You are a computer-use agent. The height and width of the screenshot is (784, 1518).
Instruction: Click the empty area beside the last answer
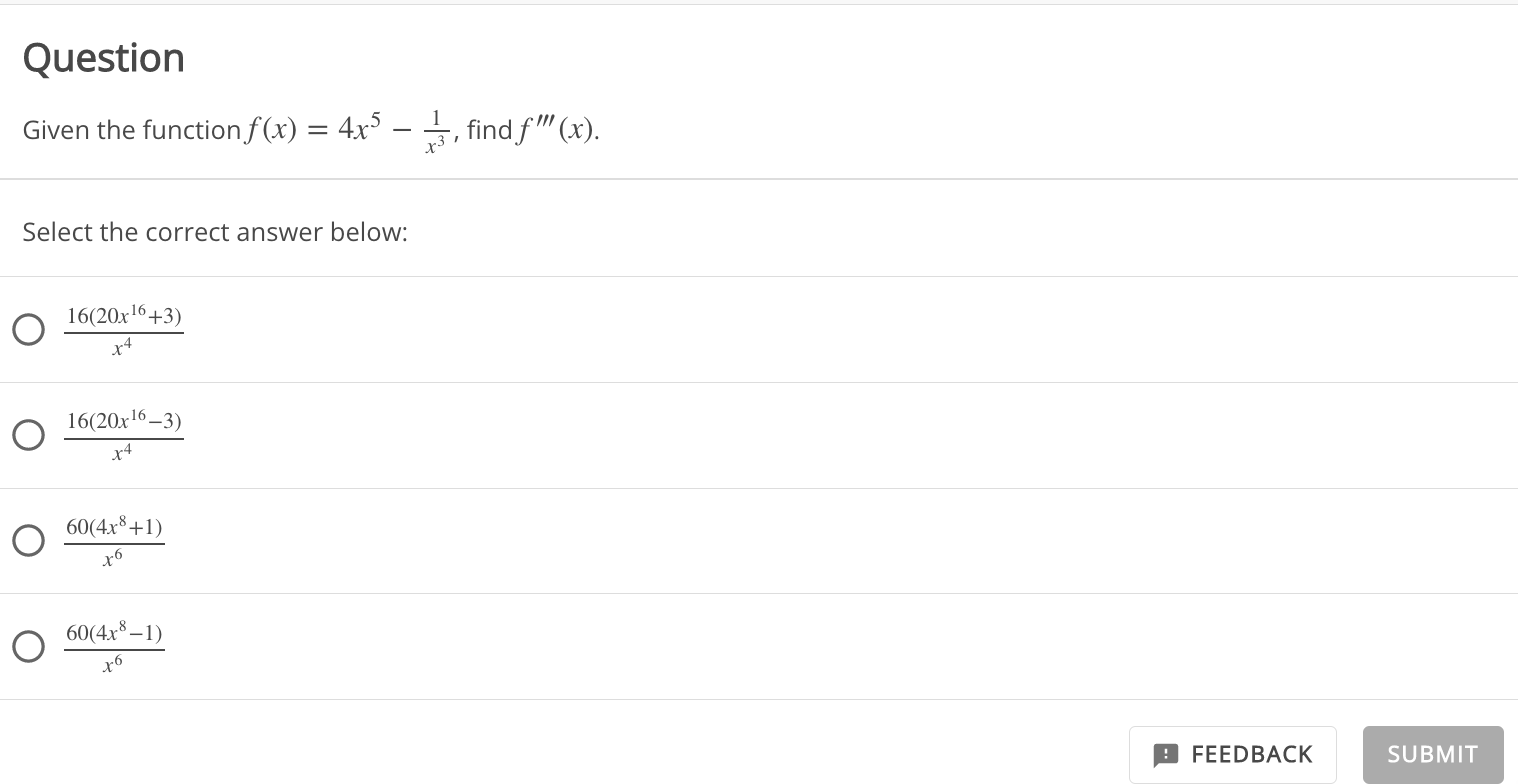(x=700, y=647)
